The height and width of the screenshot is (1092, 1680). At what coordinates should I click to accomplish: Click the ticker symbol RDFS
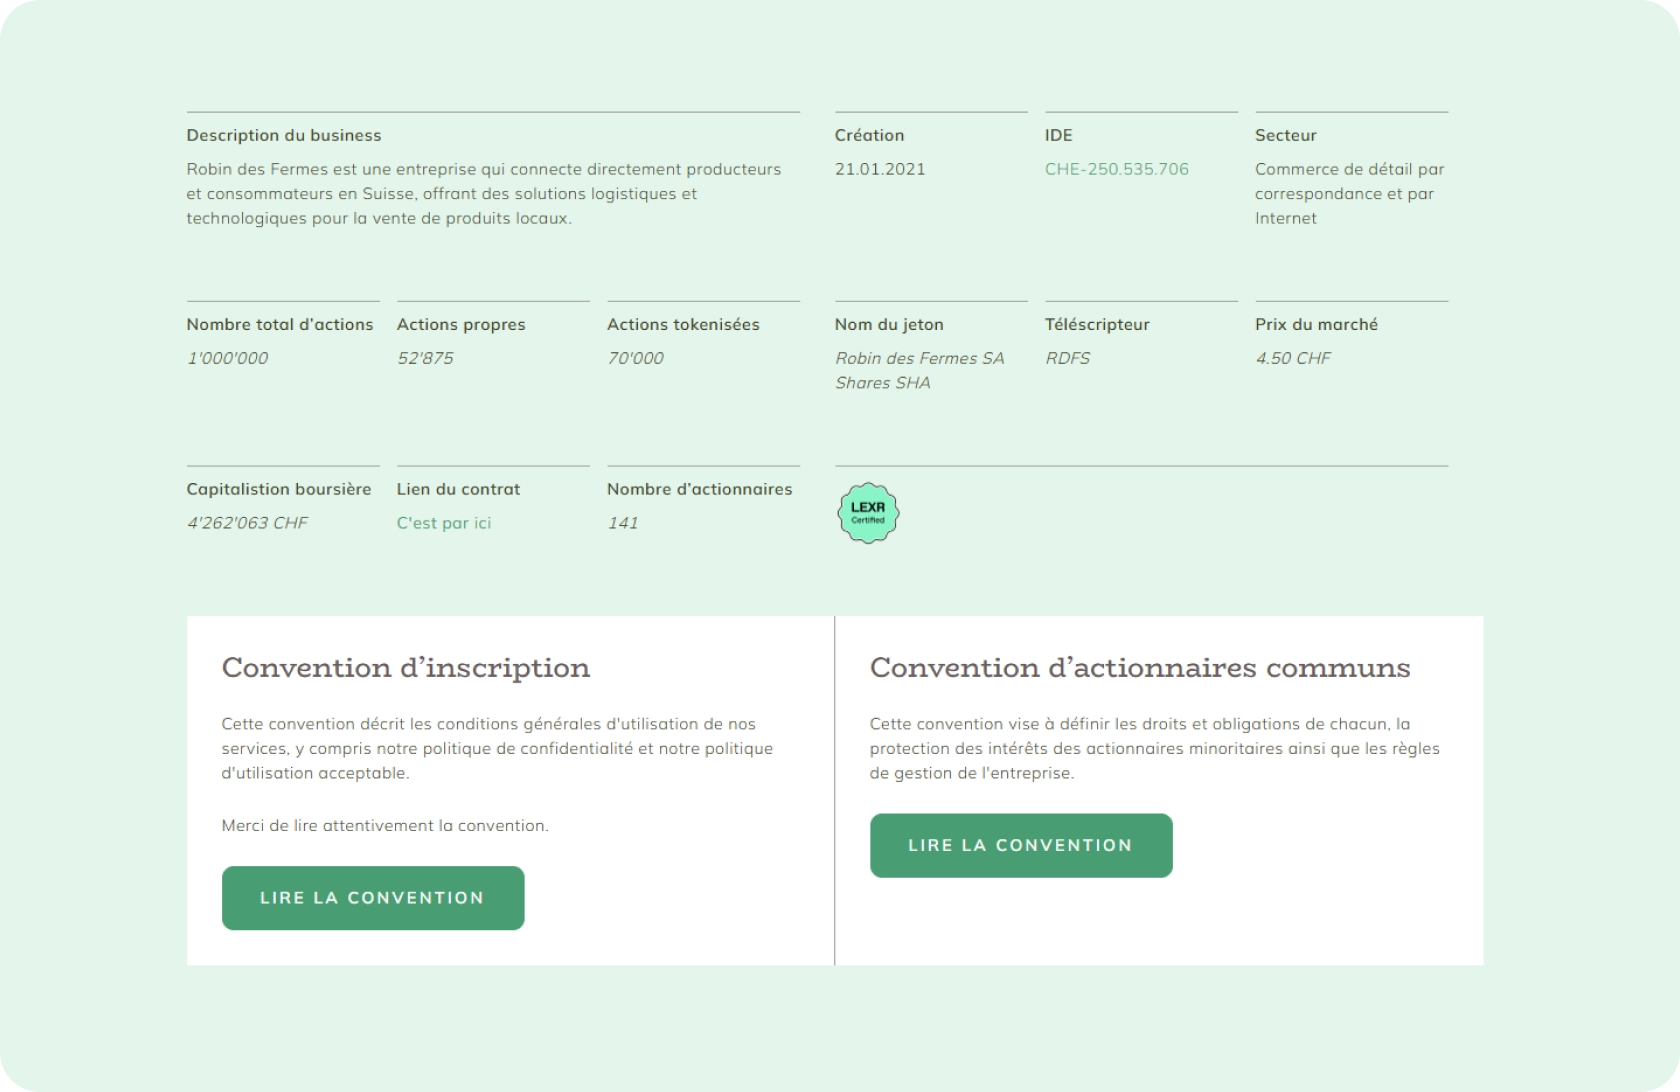coord(1067,358)
